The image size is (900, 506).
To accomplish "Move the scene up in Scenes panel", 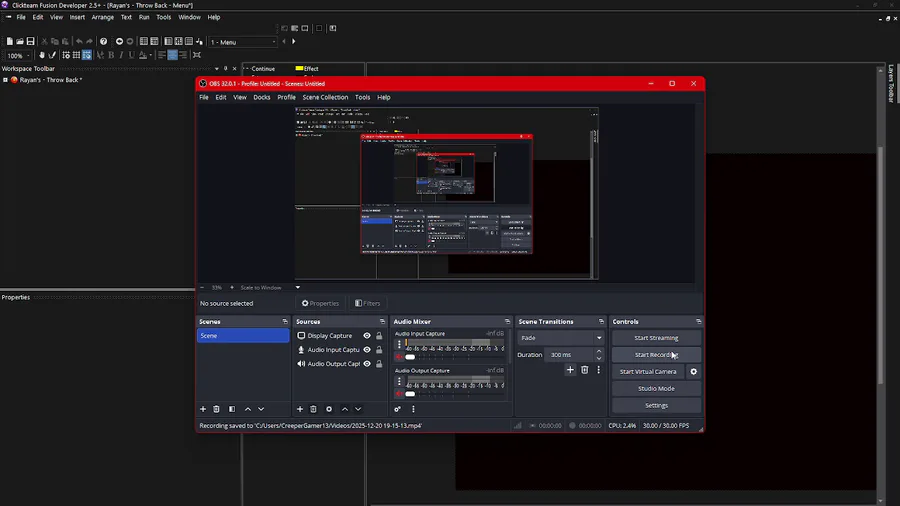I will pyautogui.click(x=248, y=409).
